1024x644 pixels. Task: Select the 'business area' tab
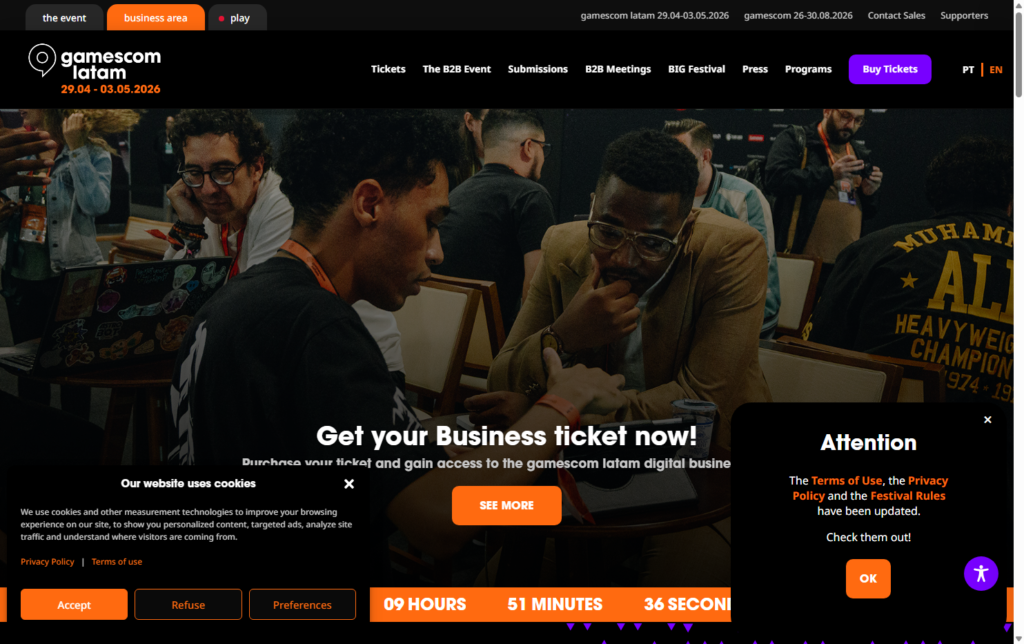(155, 18)
